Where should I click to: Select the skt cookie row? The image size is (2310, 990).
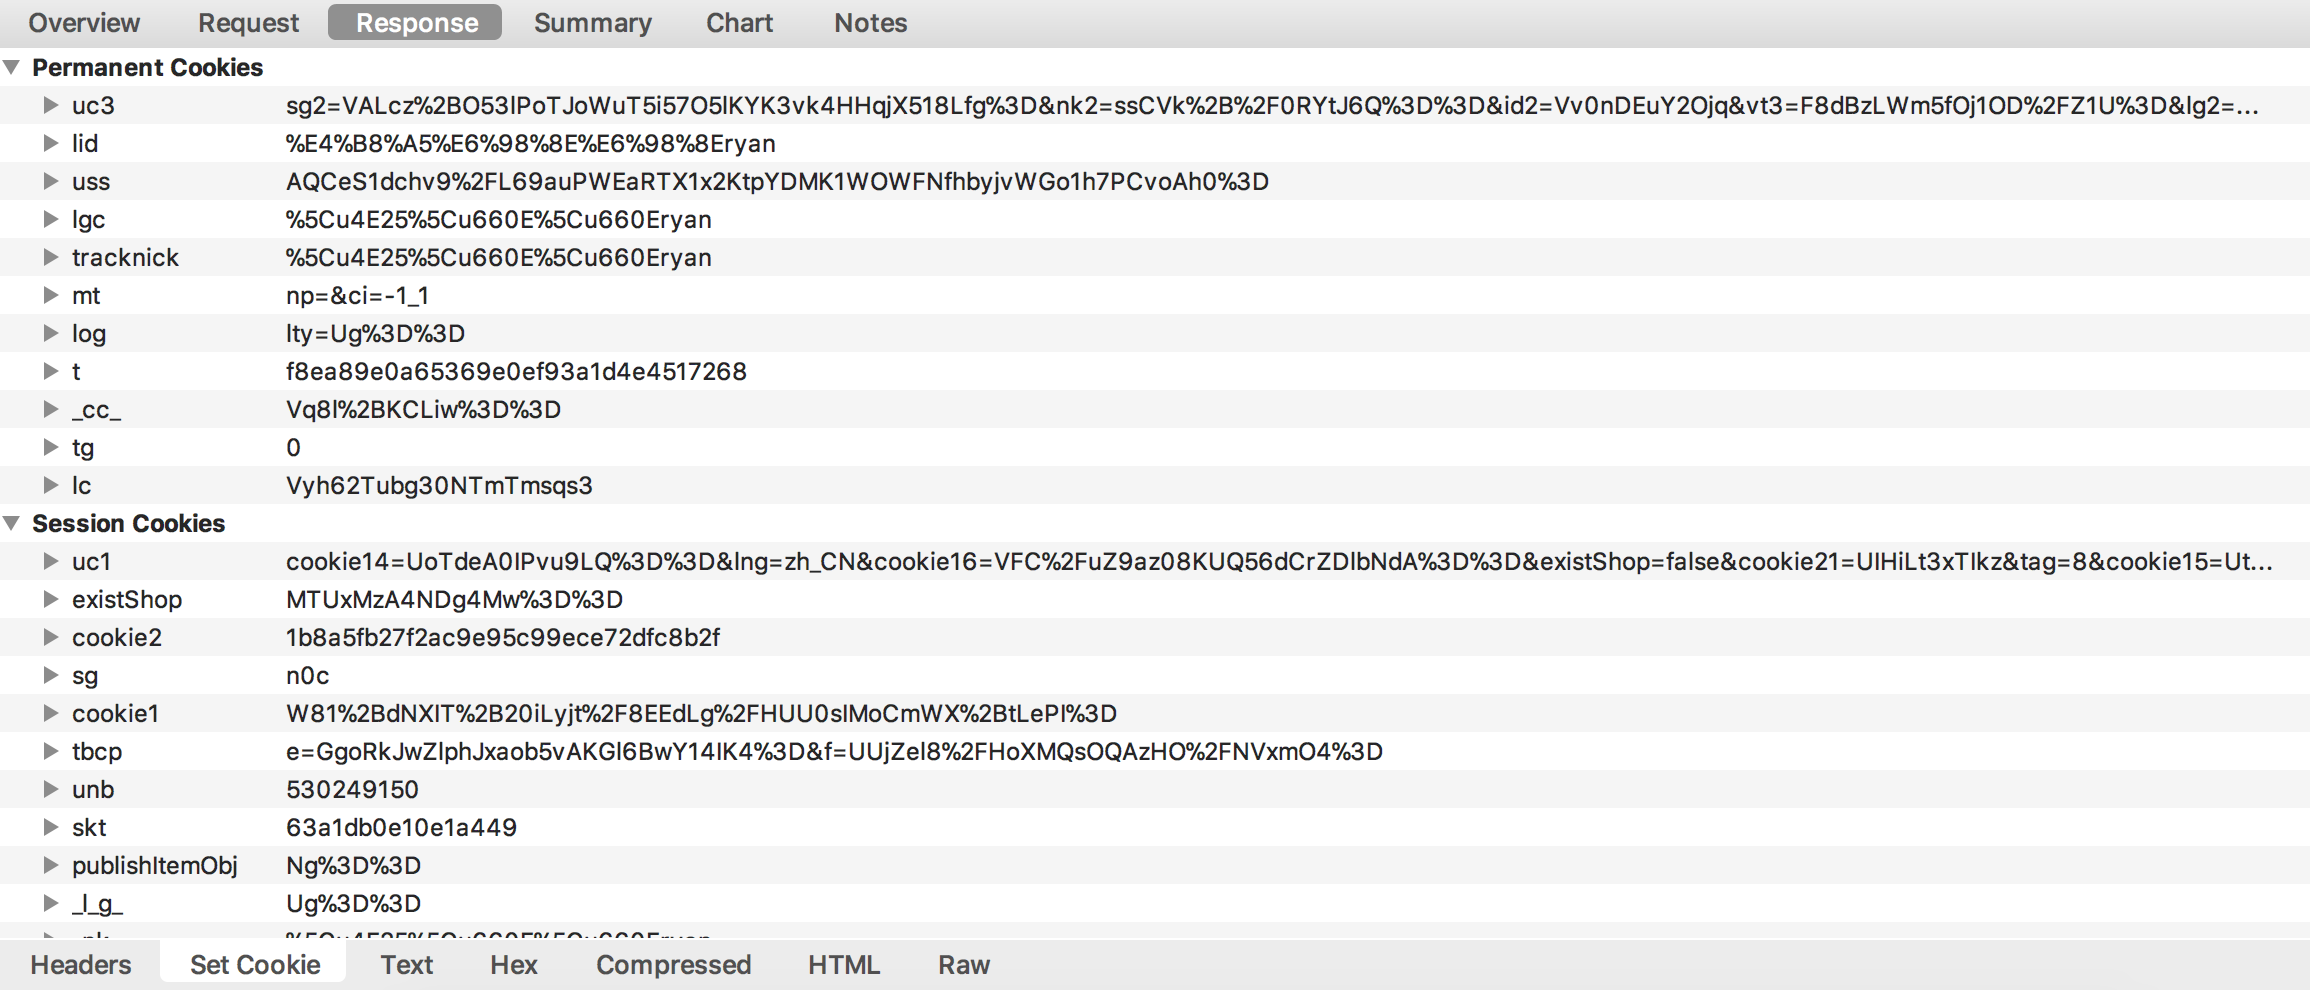pos(89,827)
